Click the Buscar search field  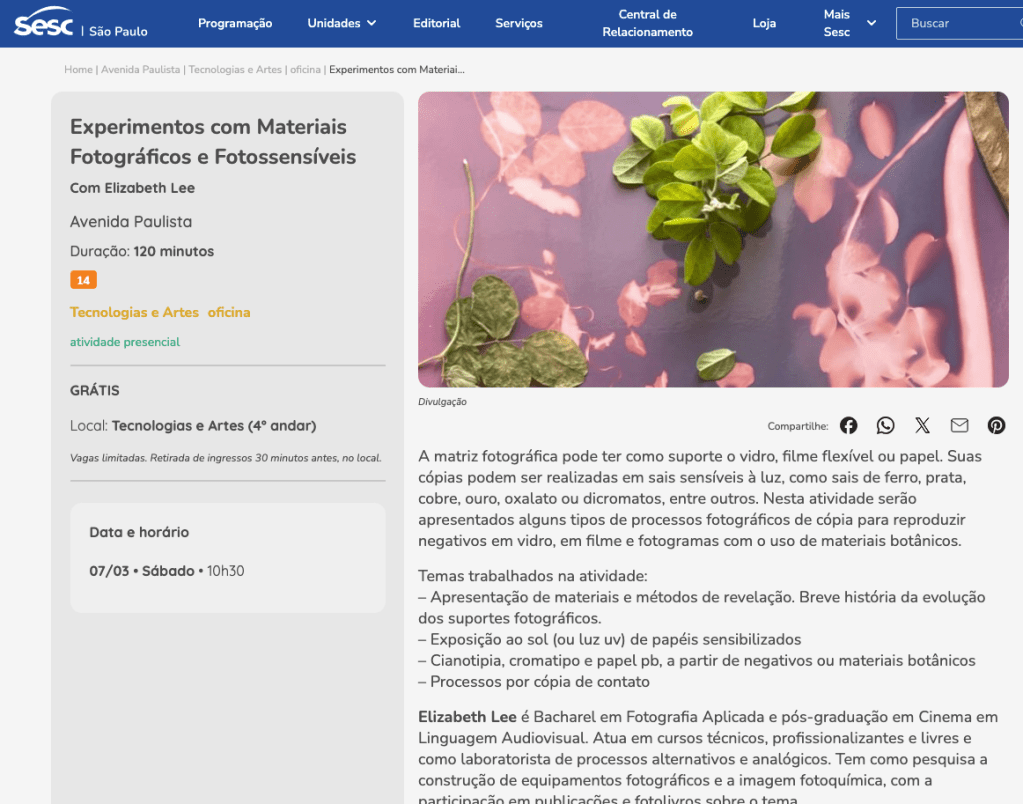point(958,23)
